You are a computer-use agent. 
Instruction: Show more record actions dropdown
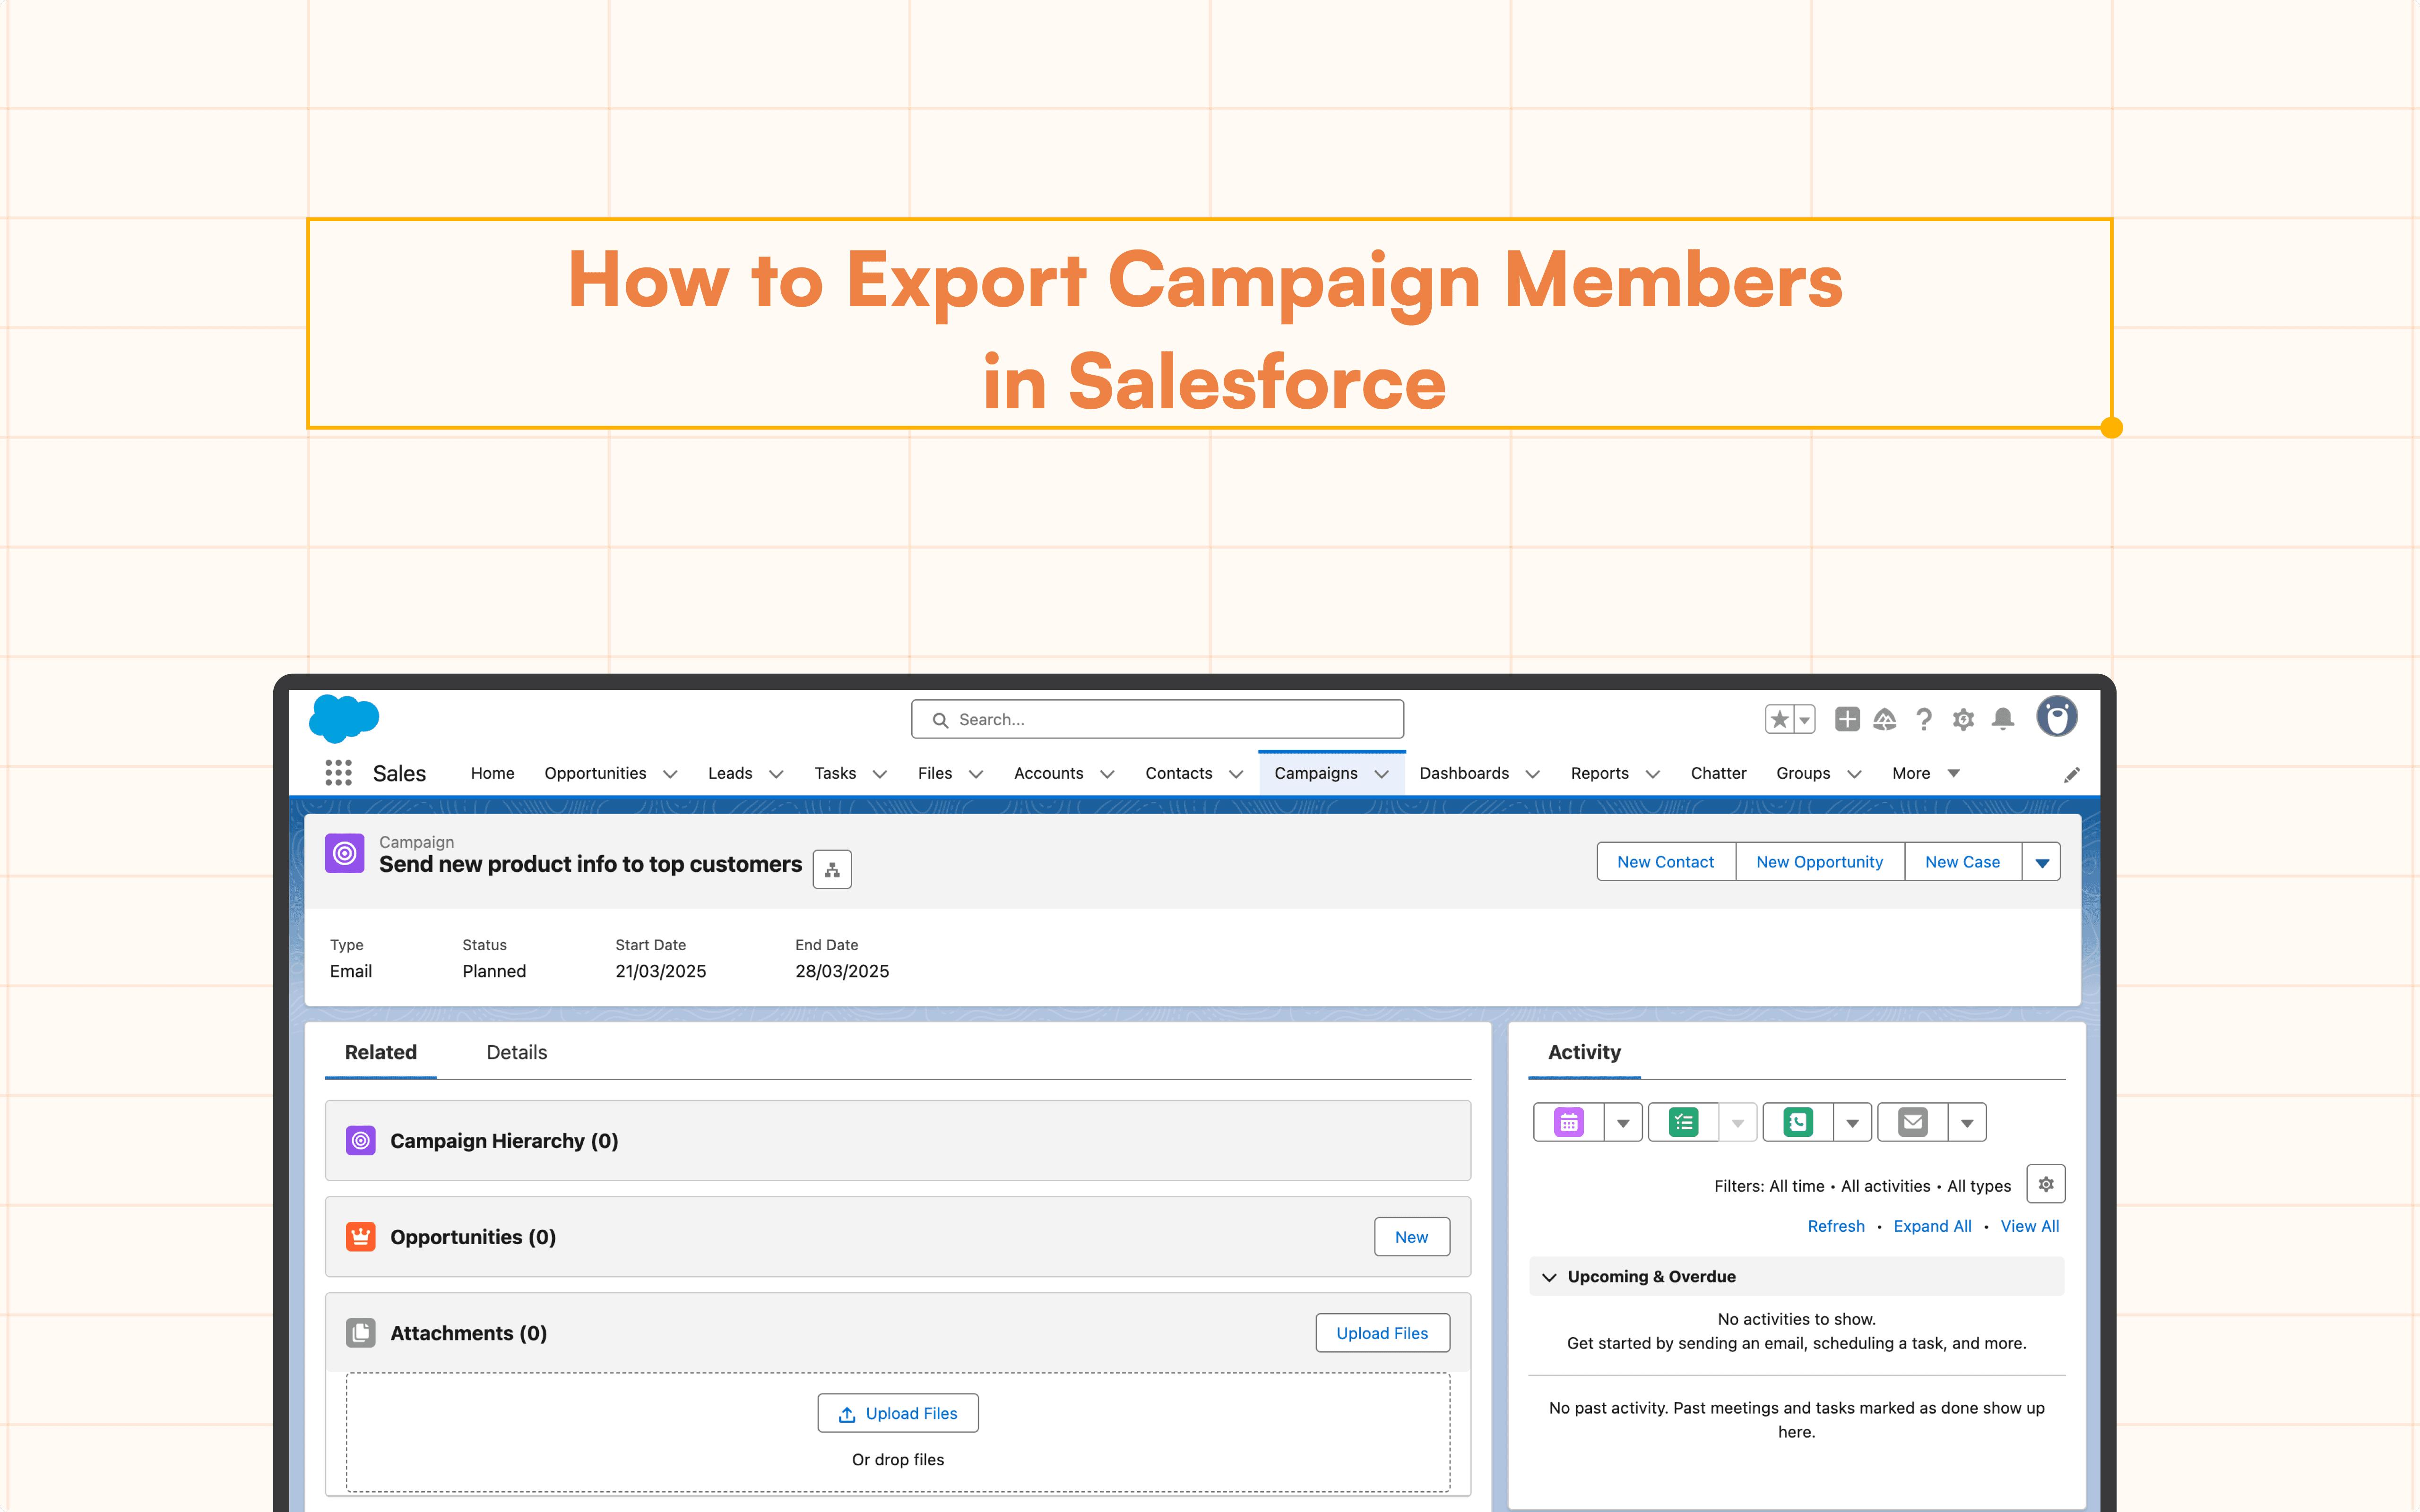[2042, 862]
